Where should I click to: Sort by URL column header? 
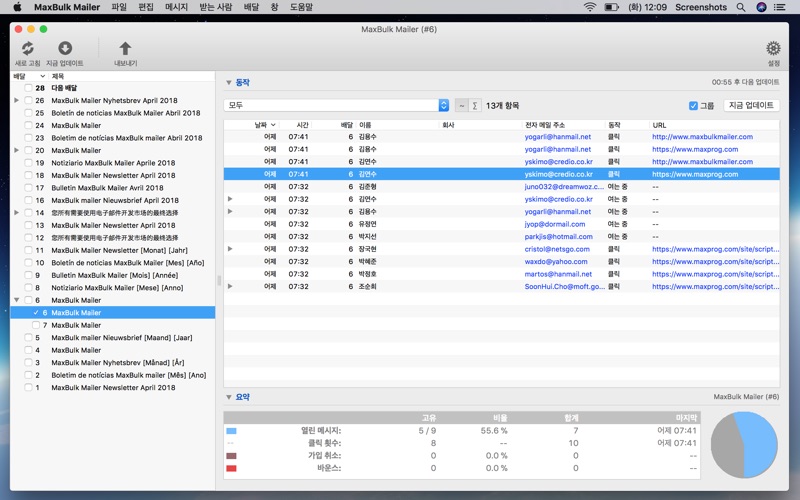click(x=659, y=125)
